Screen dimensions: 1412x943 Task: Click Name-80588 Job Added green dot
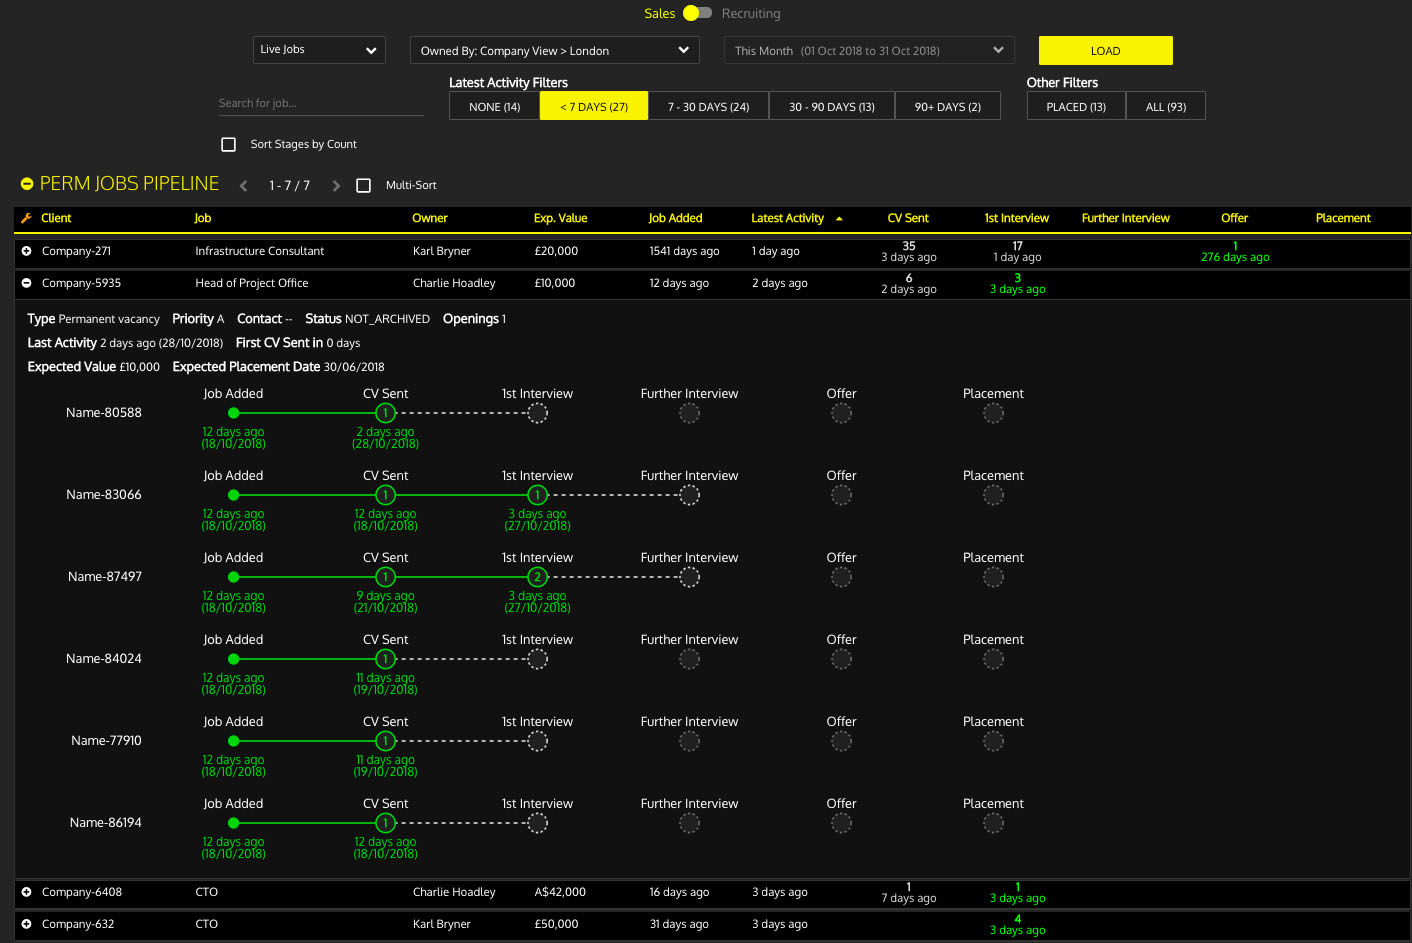(233, 413)
